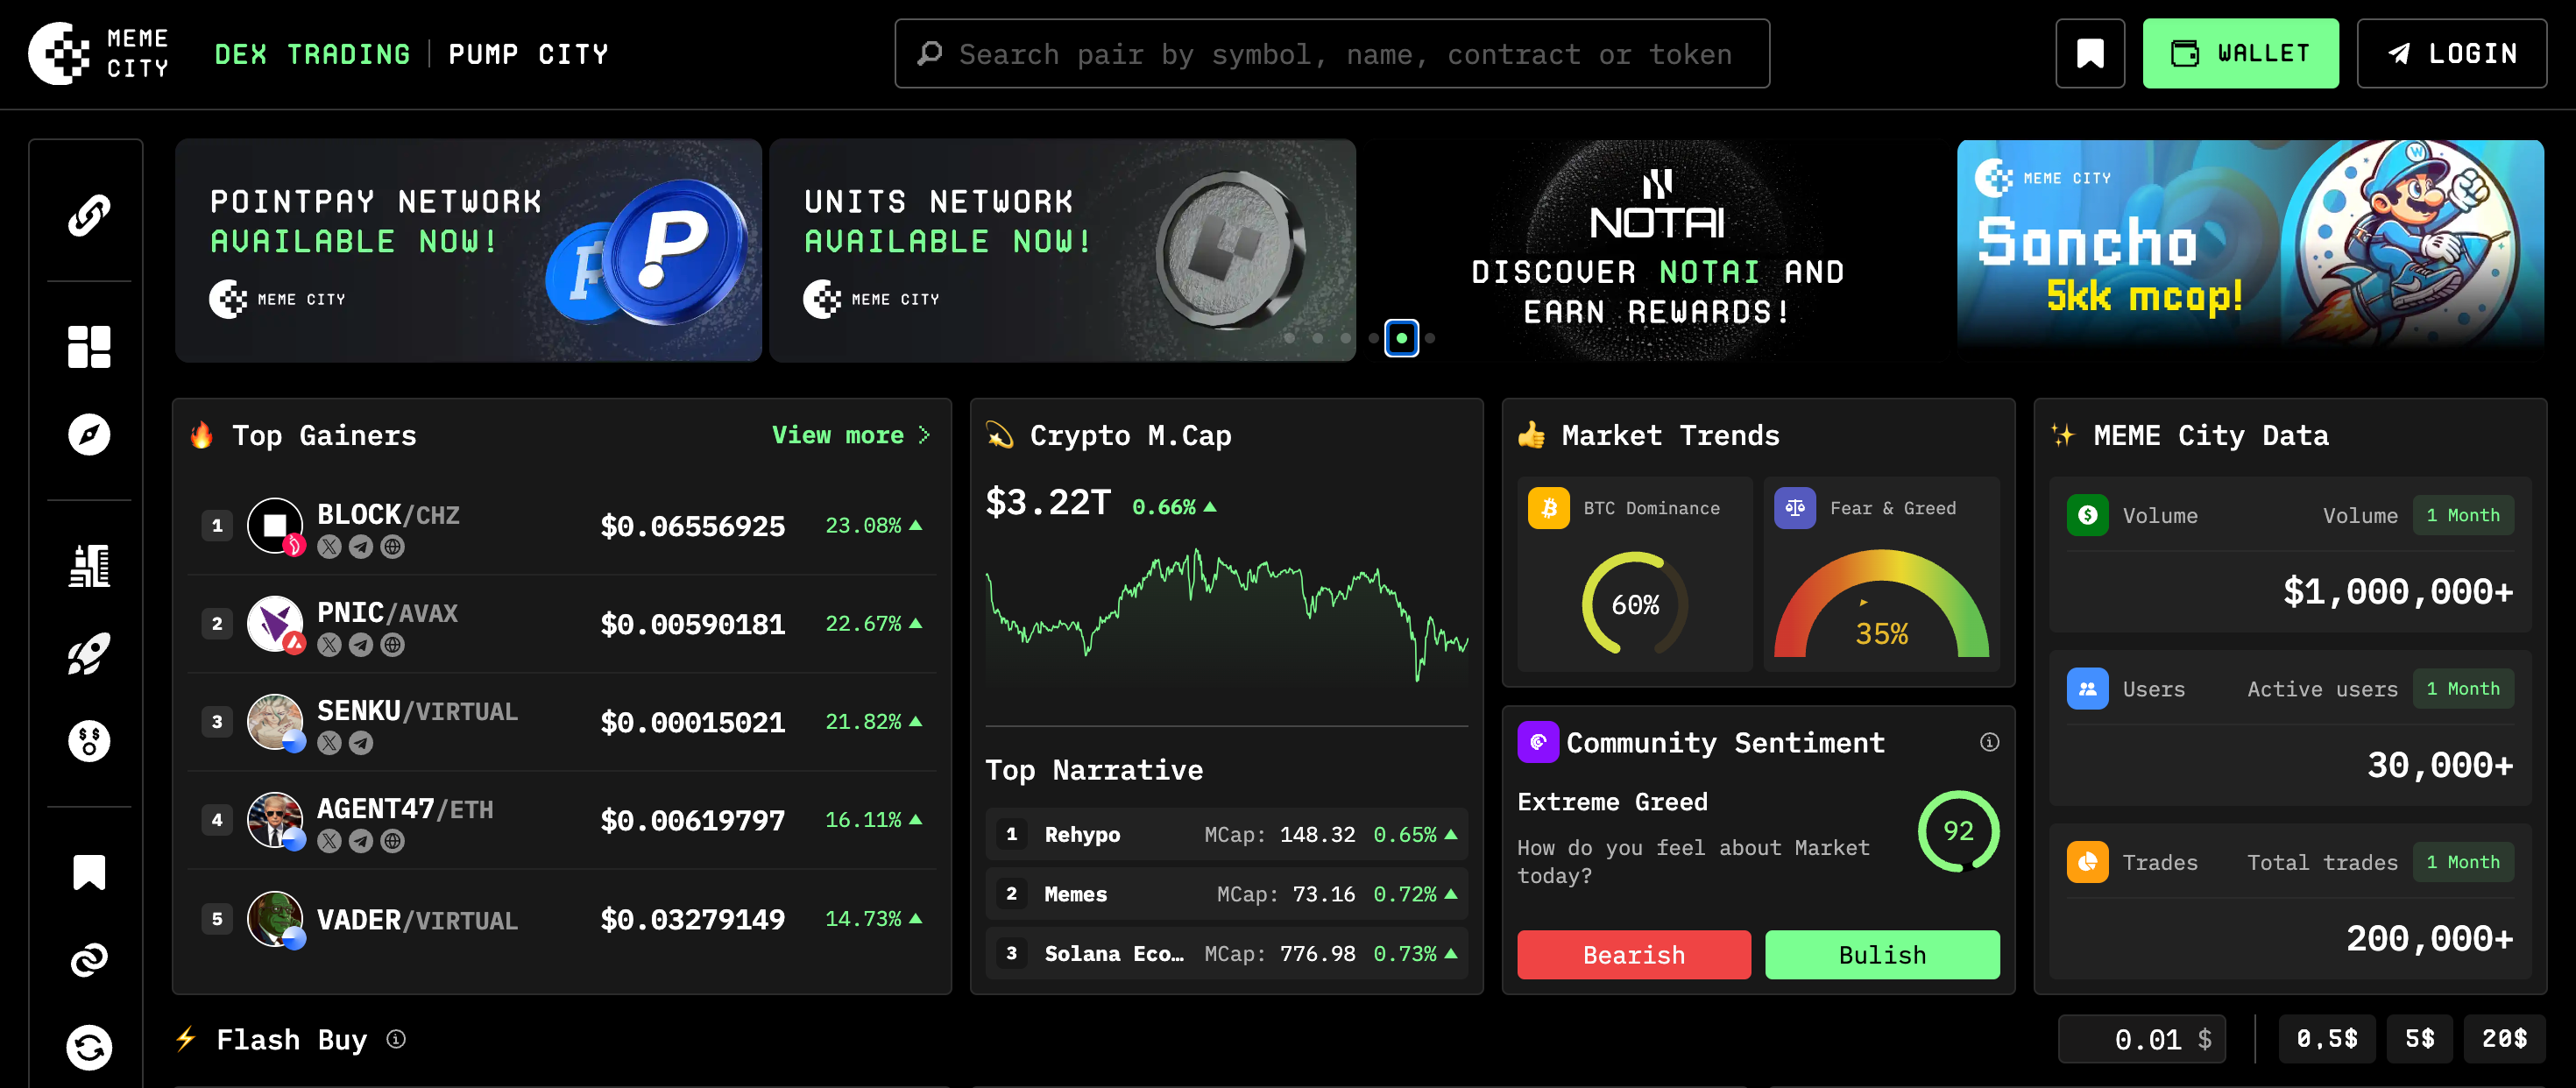Click the WALLET button
The width and height of the screenshot is (2576, 1088).
[x=2240, y=53]
